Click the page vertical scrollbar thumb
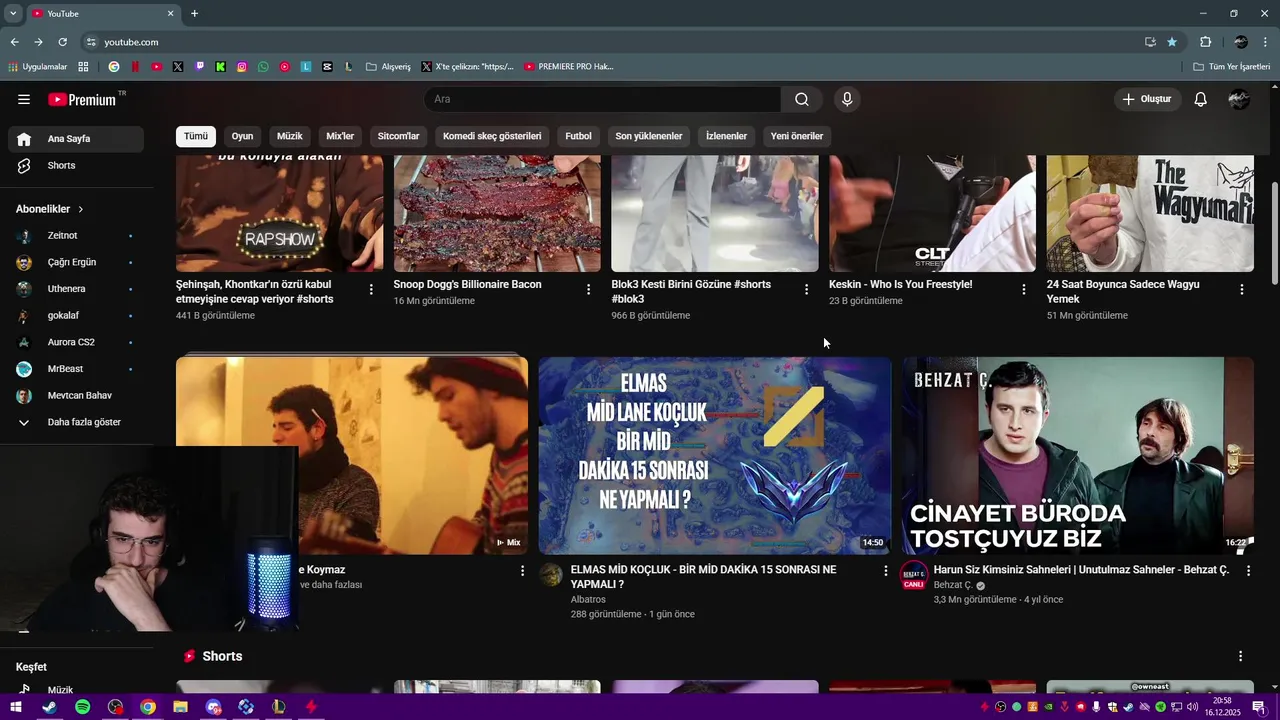This screenshot has height=720, width=1280. coord(1274,232)
